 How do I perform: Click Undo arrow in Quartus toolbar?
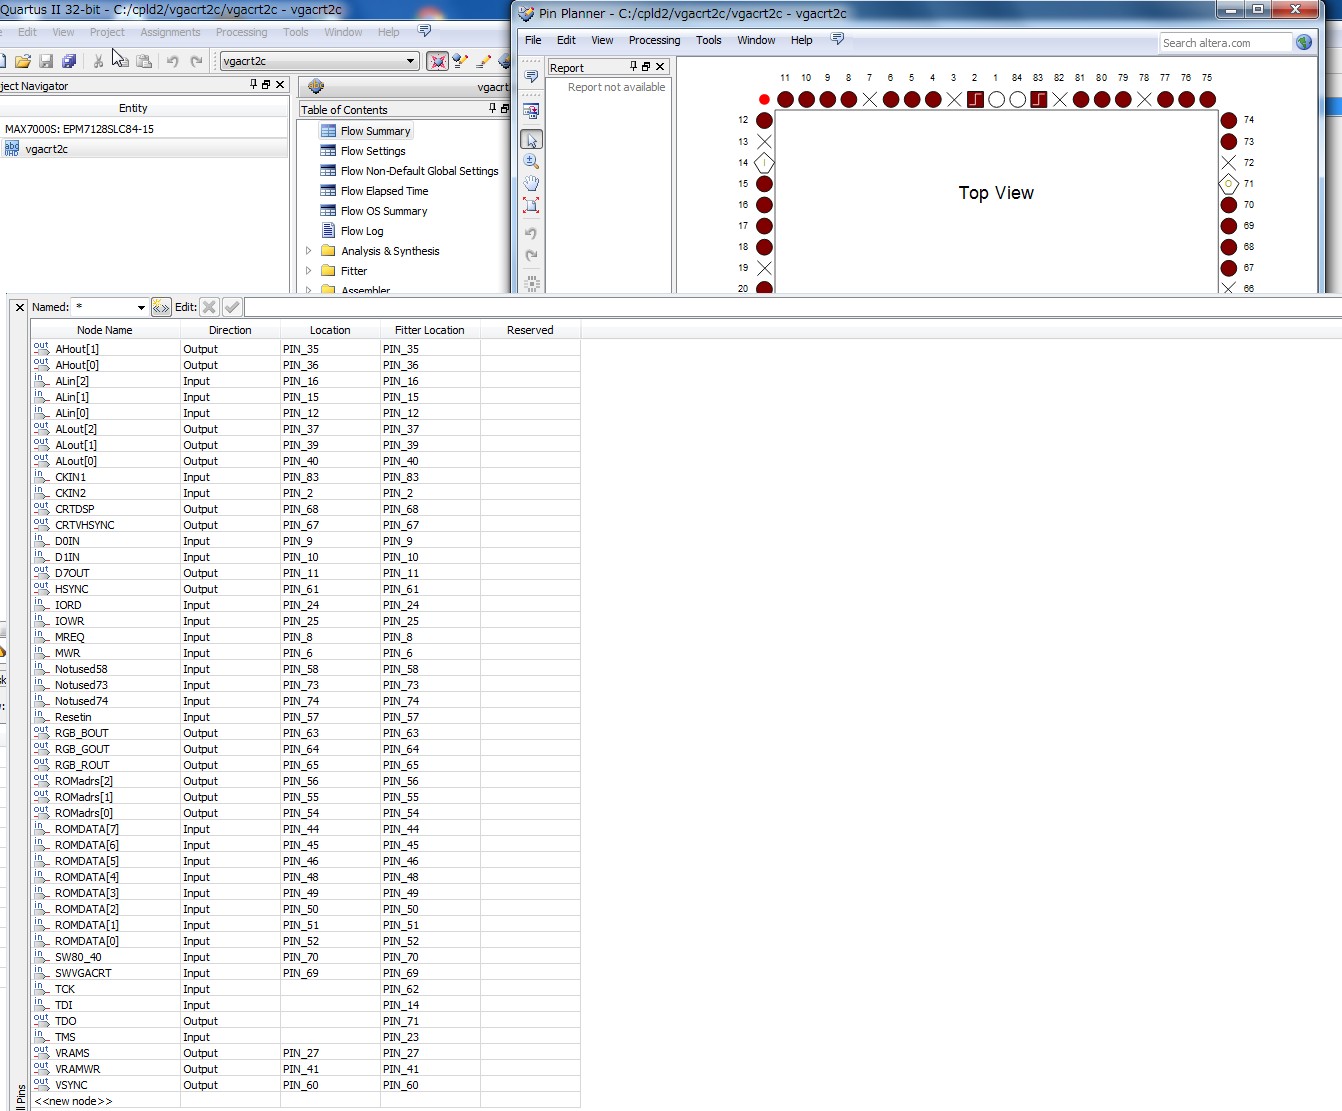pyautogui.click(x=172, y=61)
